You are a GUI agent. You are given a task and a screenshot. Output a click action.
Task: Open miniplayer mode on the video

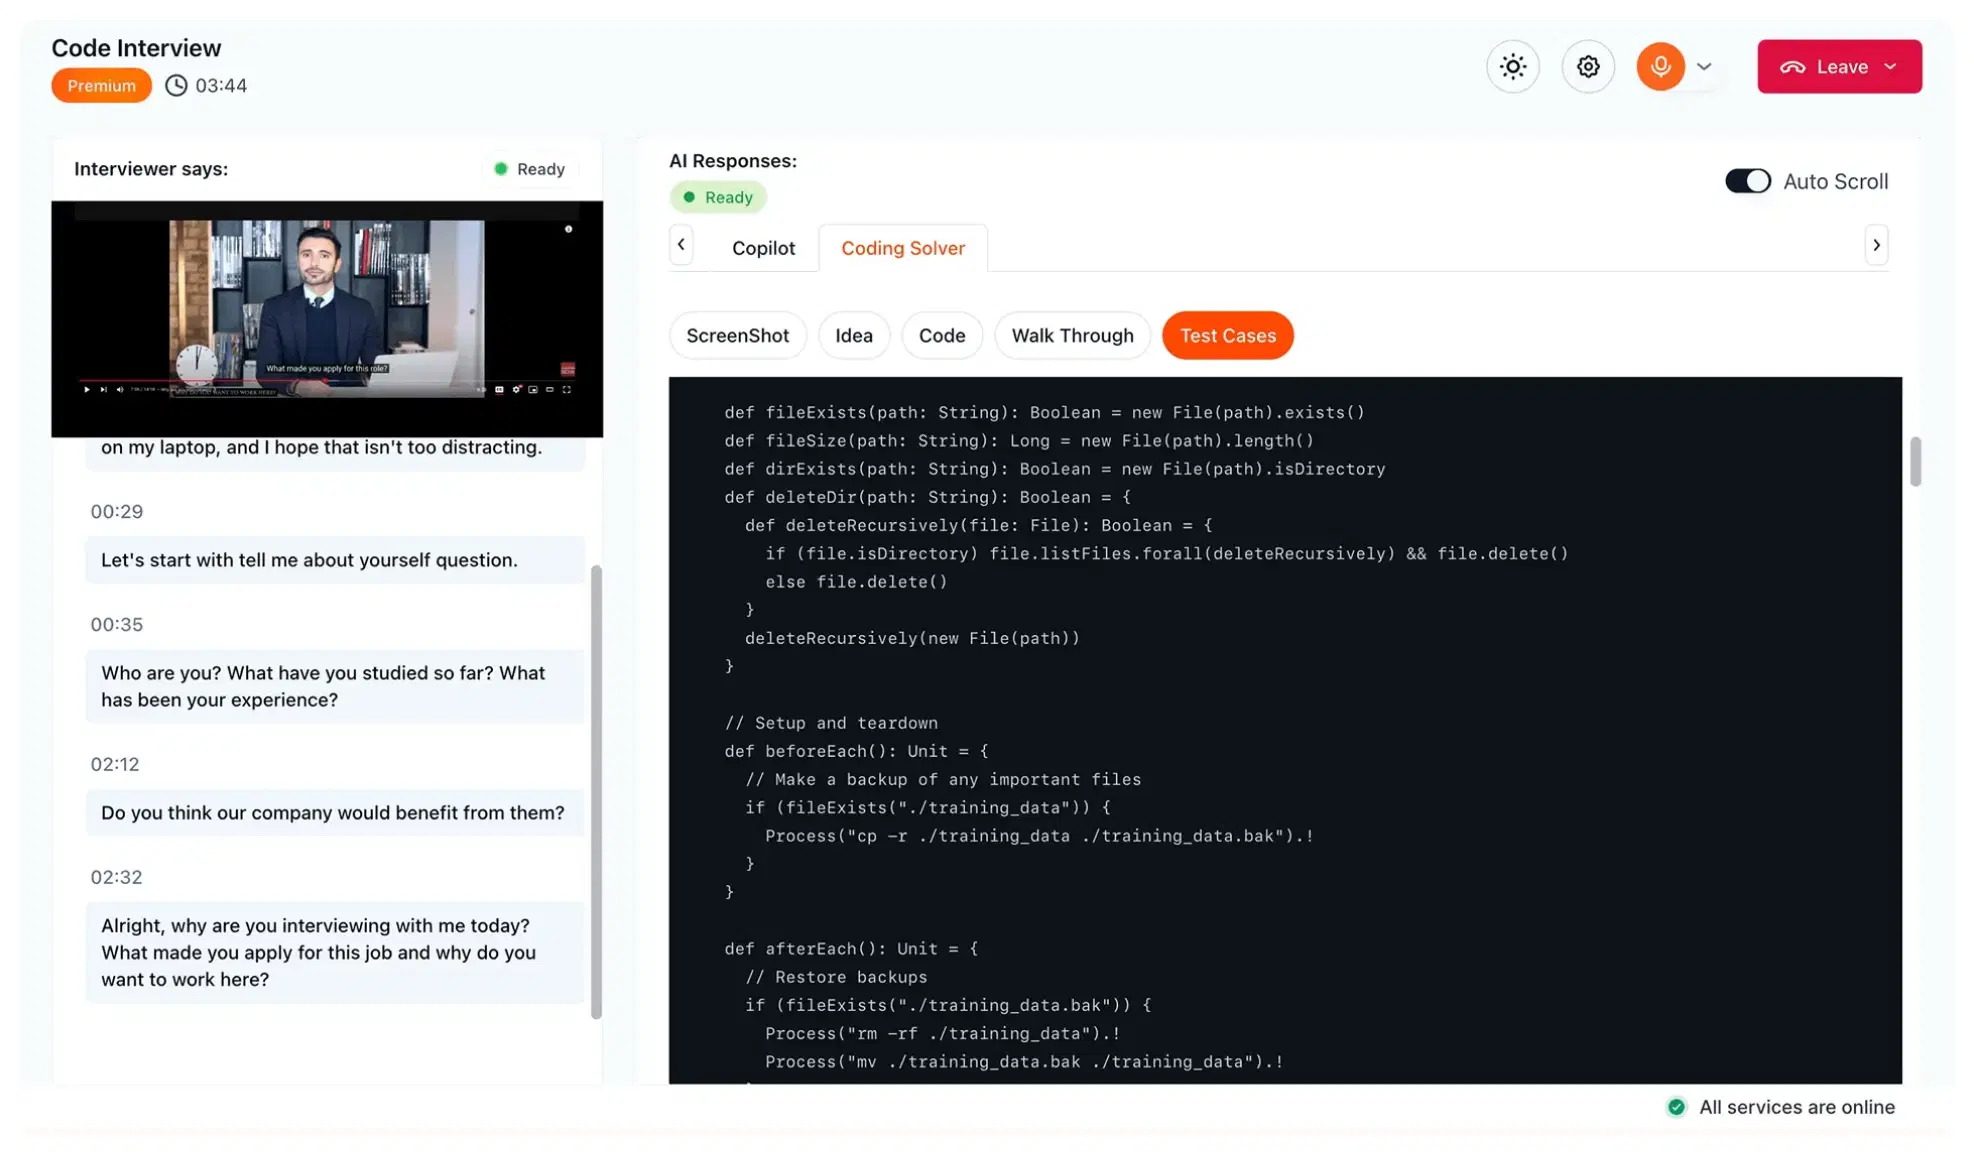[x=534, y=390]
